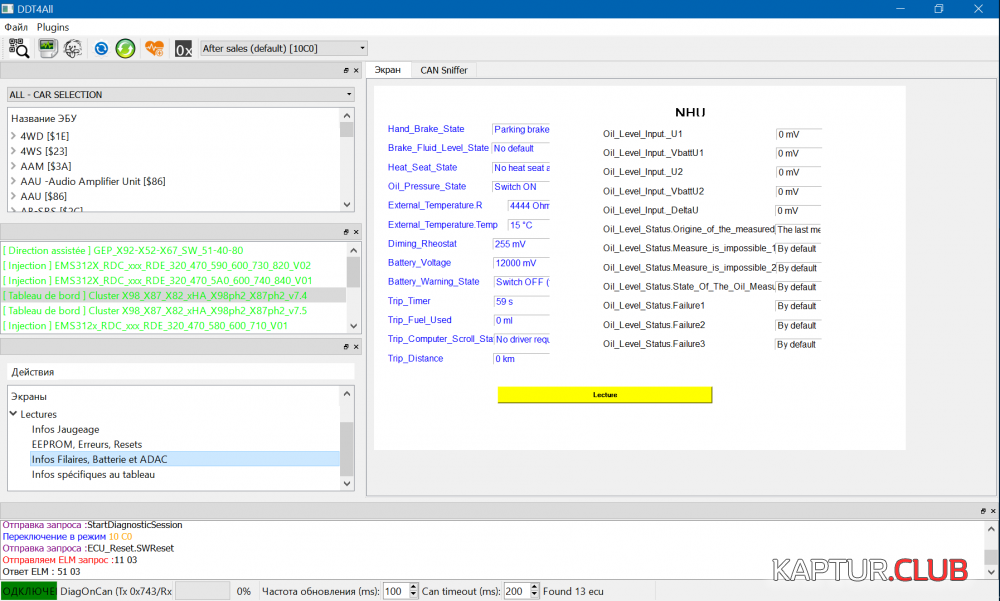This screenshot has height=601, width=1000.
Task: Click the Einstein face expert mode icon
Action: point(73,48)
